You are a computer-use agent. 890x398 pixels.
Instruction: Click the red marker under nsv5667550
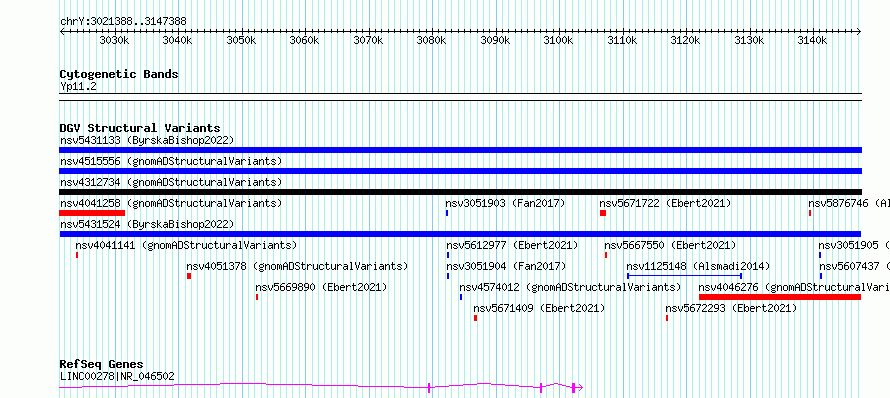tap(606, 255)
